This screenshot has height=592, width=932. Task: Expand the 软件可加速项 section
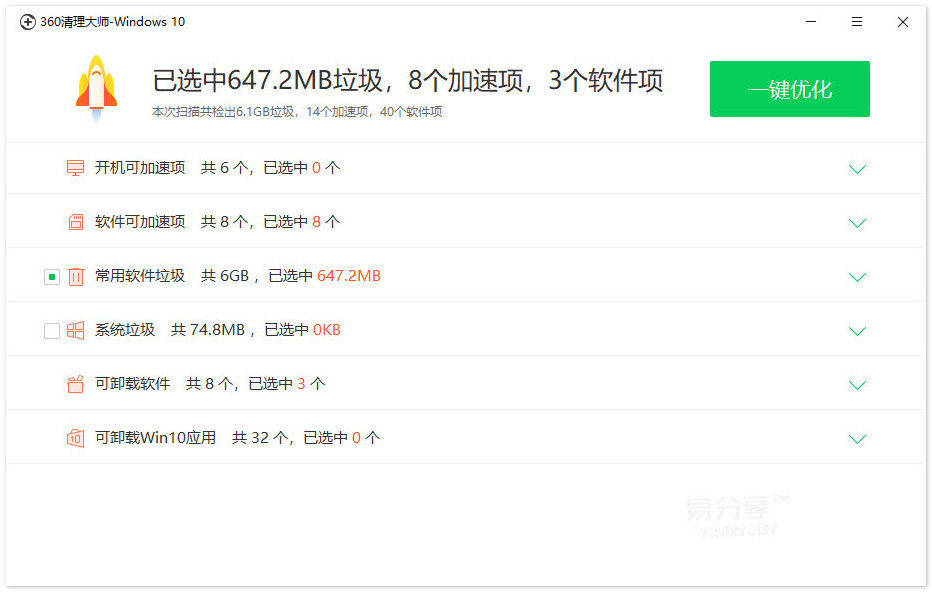point(858,223)
